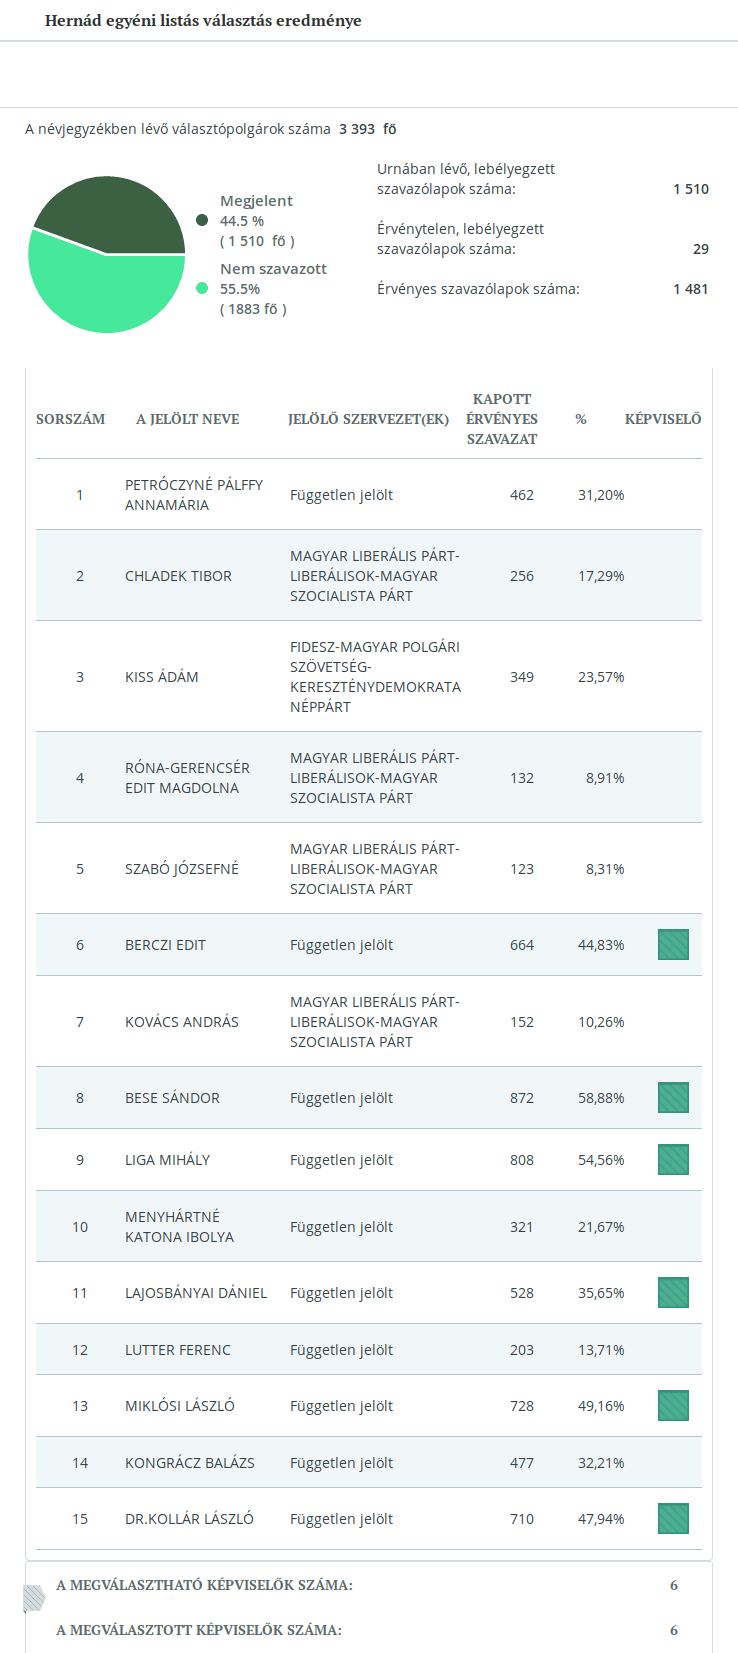Viewport: 738px width, 1653px height.
Task: Click the Sorszám column header
Action: (70, 419)
